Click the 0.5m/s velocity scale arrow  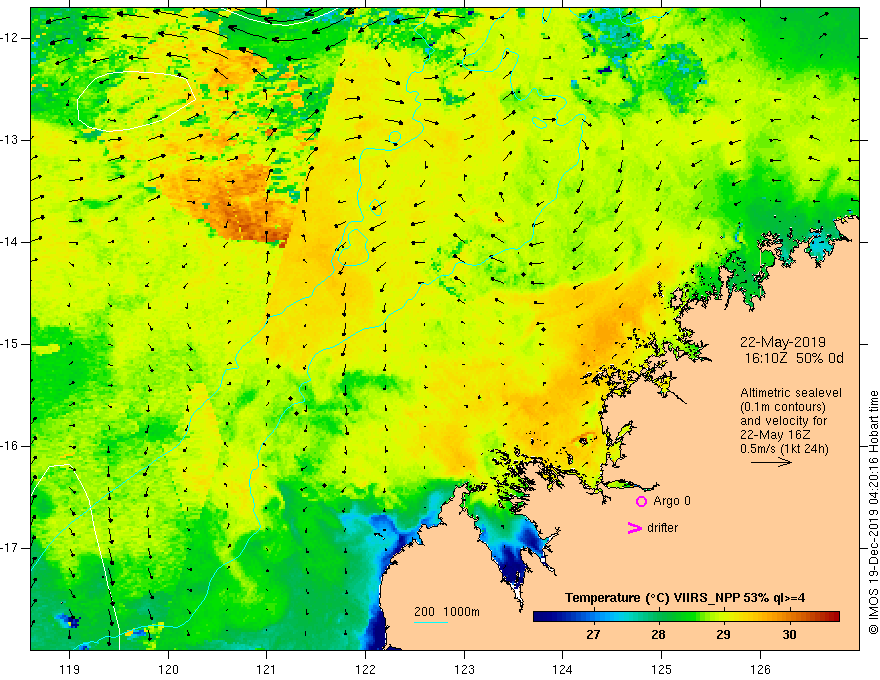click(771, 462)
